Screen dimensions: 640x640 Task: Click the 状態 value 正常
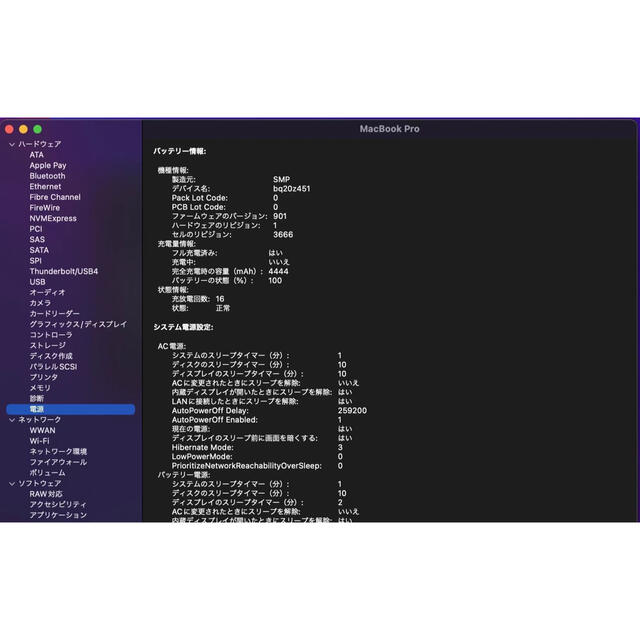pos(223,308)
